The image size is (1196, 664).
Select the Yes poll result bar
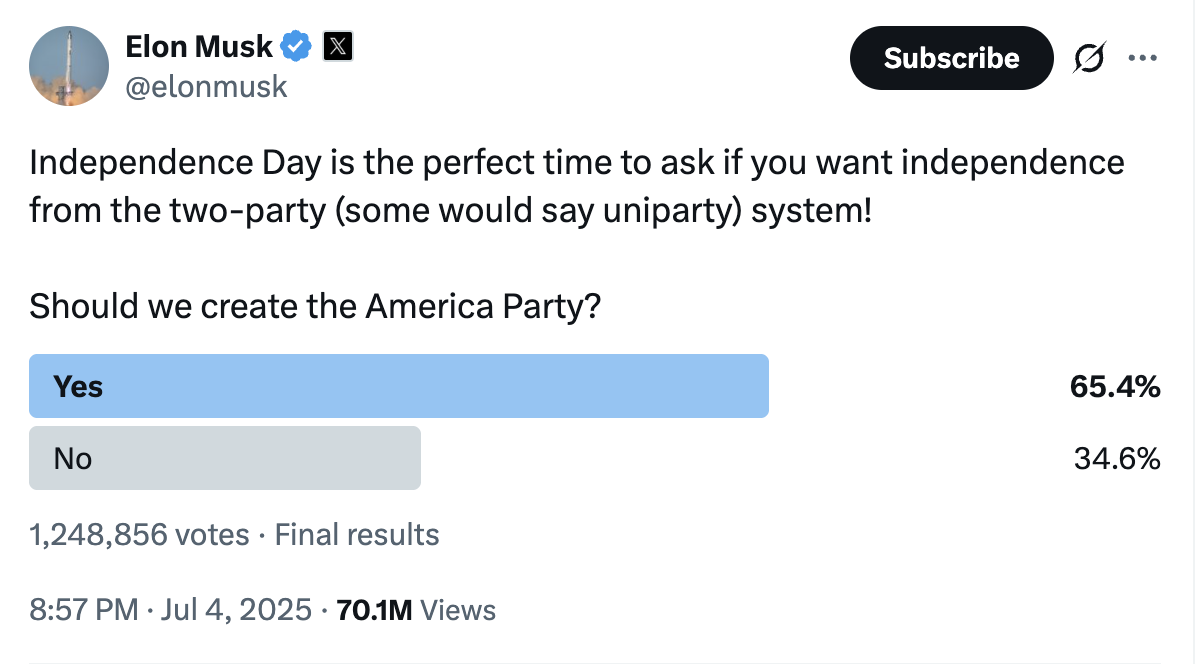[x=398, y=386]
